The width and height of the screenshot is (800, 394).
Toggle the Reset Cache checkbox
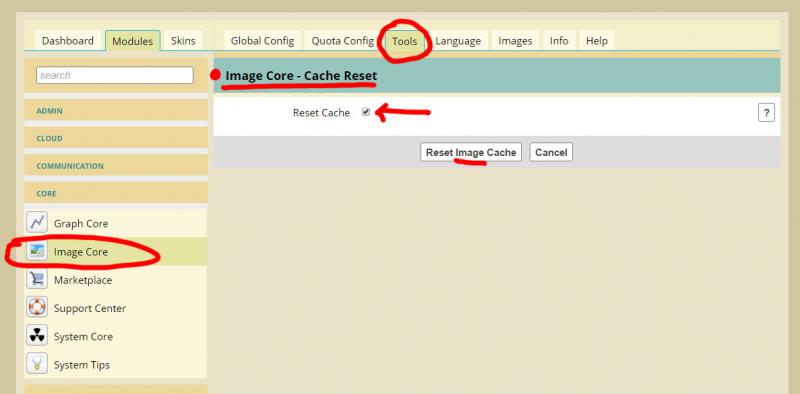(366, 112)
